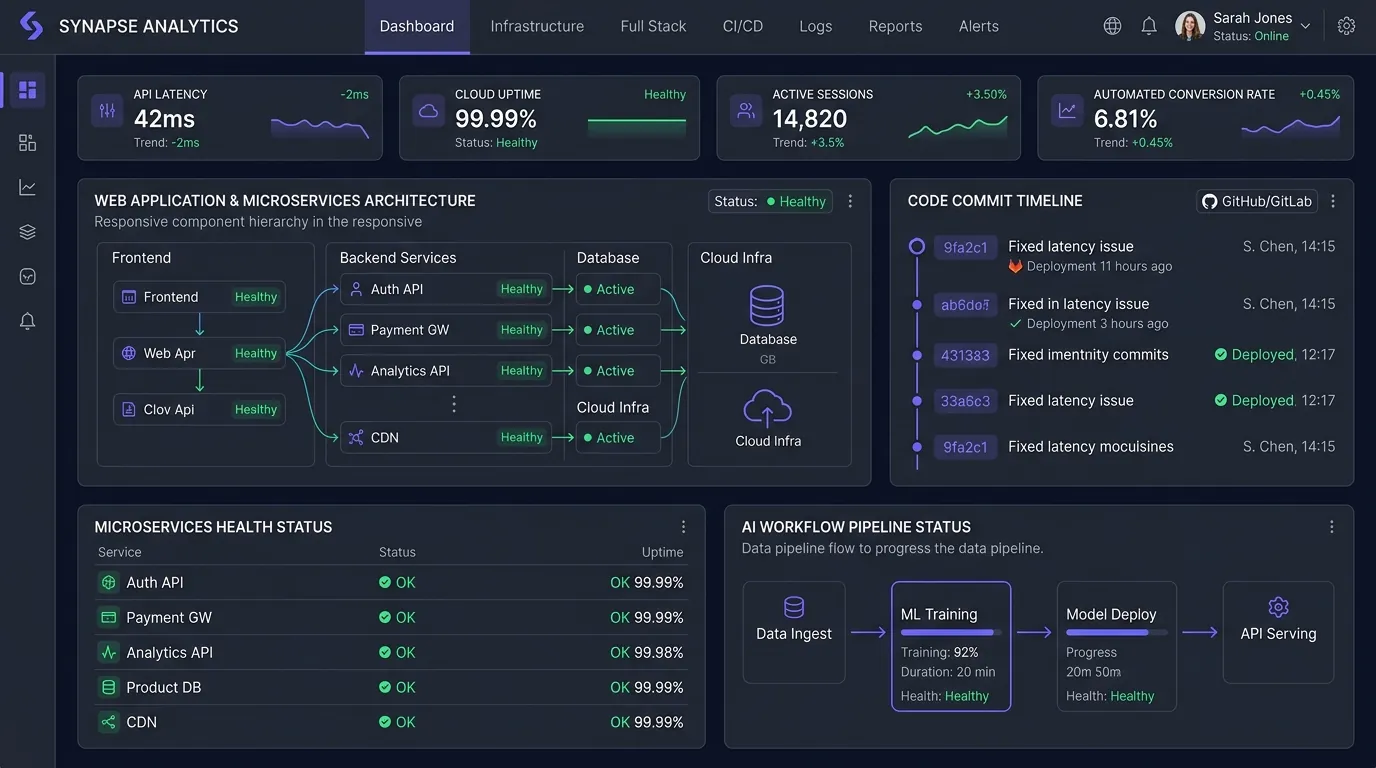Select the CDN backend service node

[x=446, y=437]
